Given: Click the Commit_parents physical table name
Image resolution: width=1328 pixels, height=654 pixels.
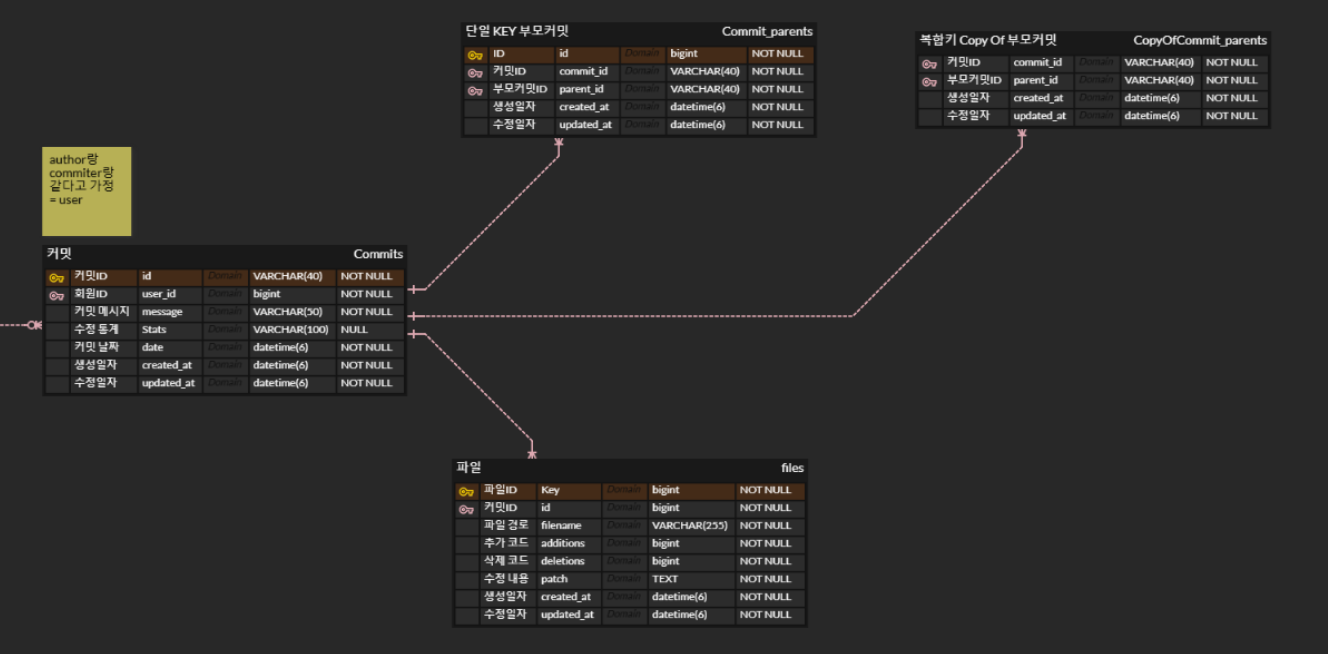Looking at the screenshot, I should (x=767, y=31).
